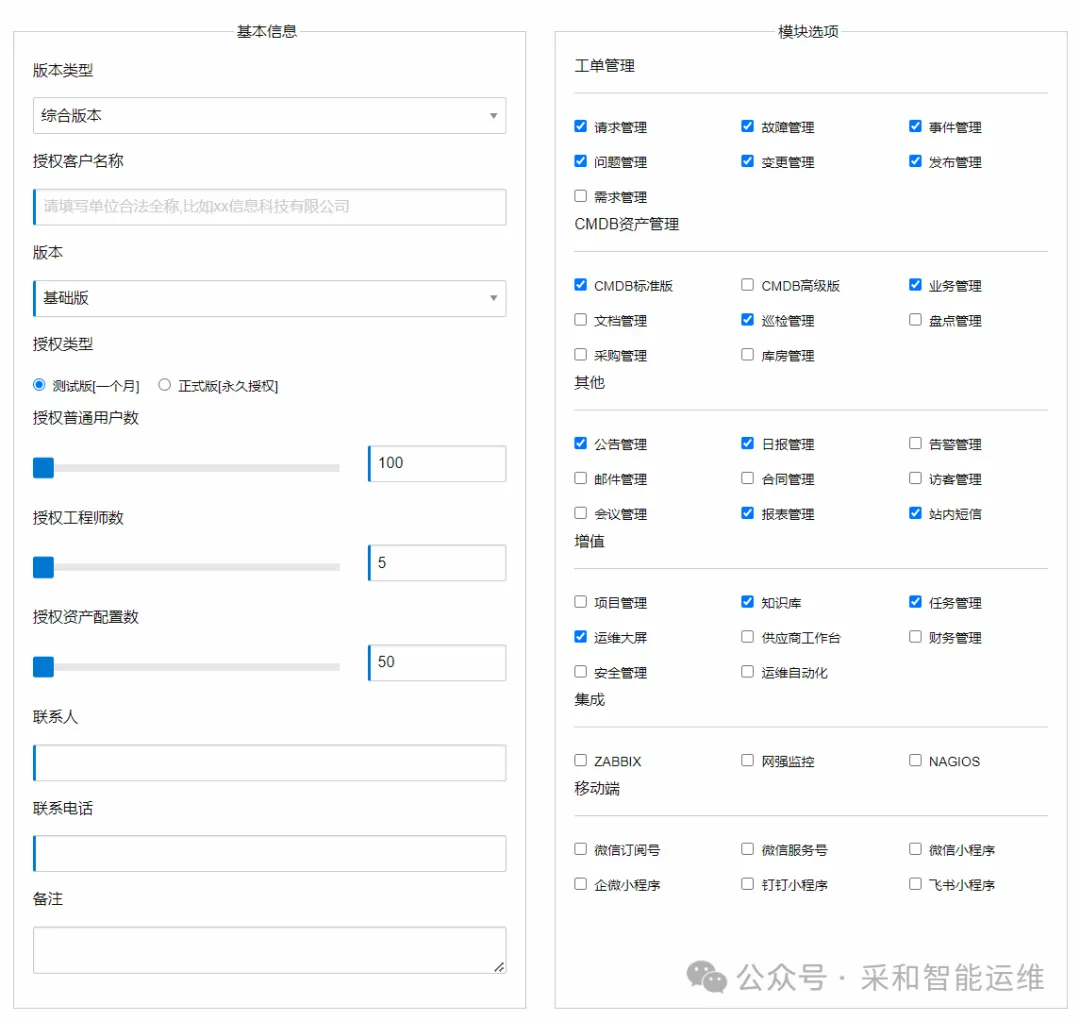Select the 测试版[一个月] radio button
The width and height of the screenshot is (1080, 1021).
pos(39,384)
